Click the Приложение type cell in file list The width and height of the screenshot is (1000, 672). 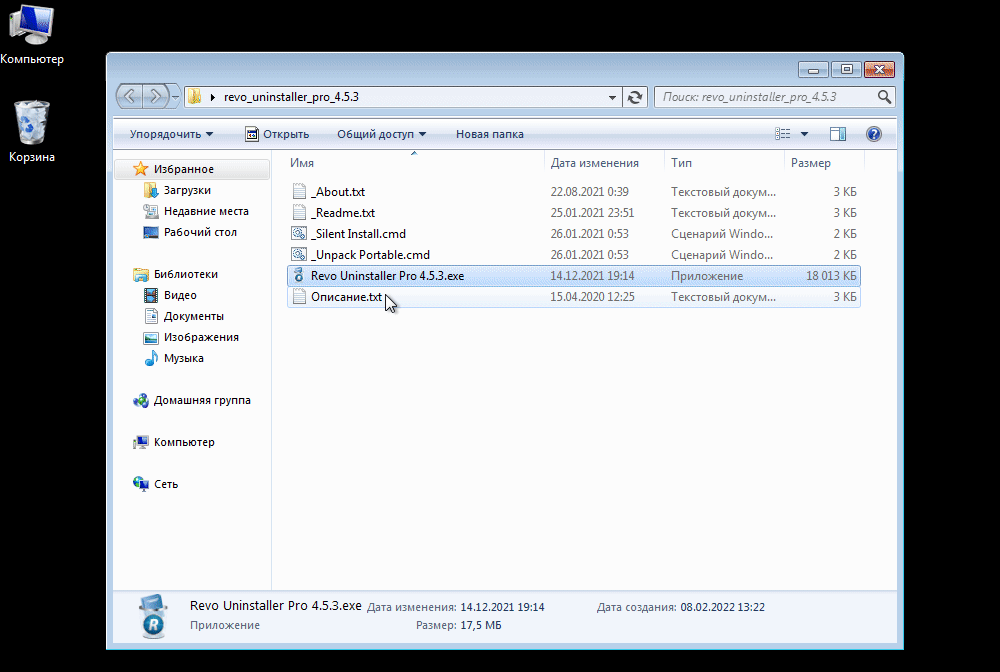pyautogui.click(x=707, y=275)
